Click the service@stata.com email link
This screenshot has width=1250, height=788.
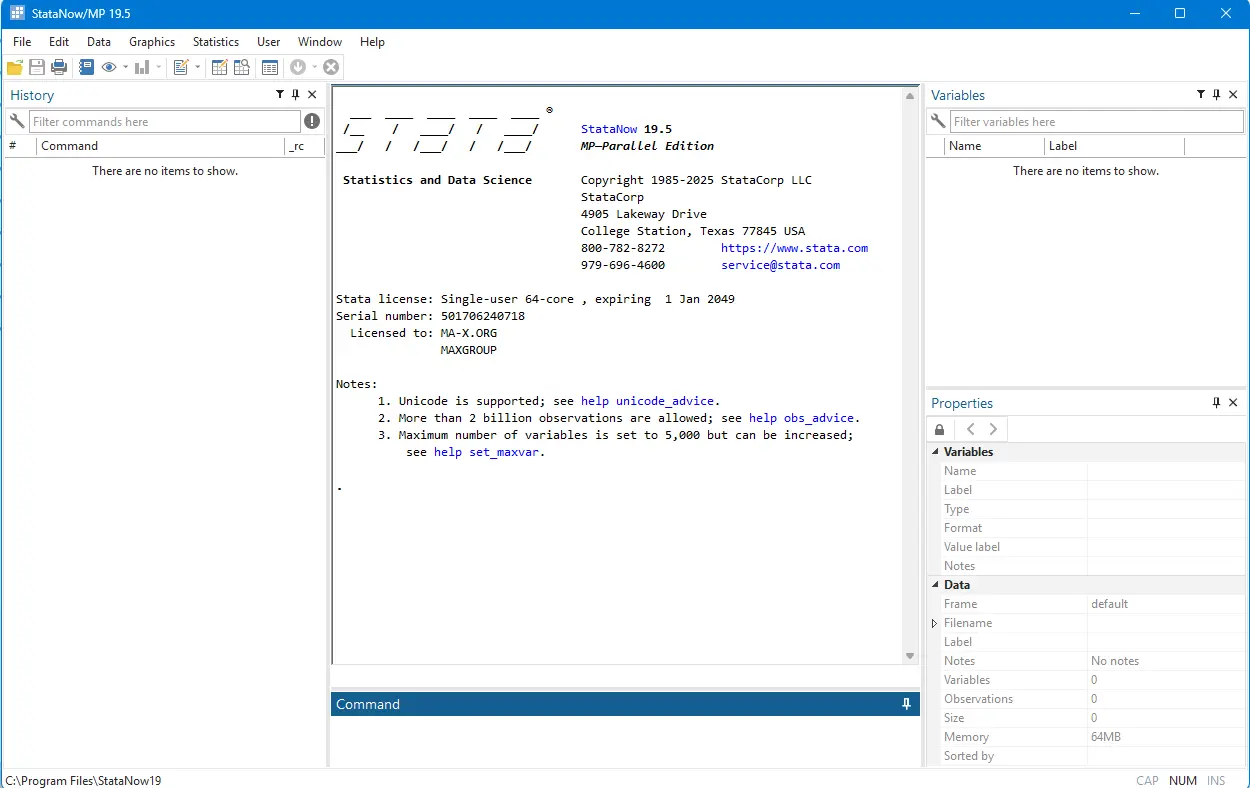pyautogui.click(x=780, y=265)
